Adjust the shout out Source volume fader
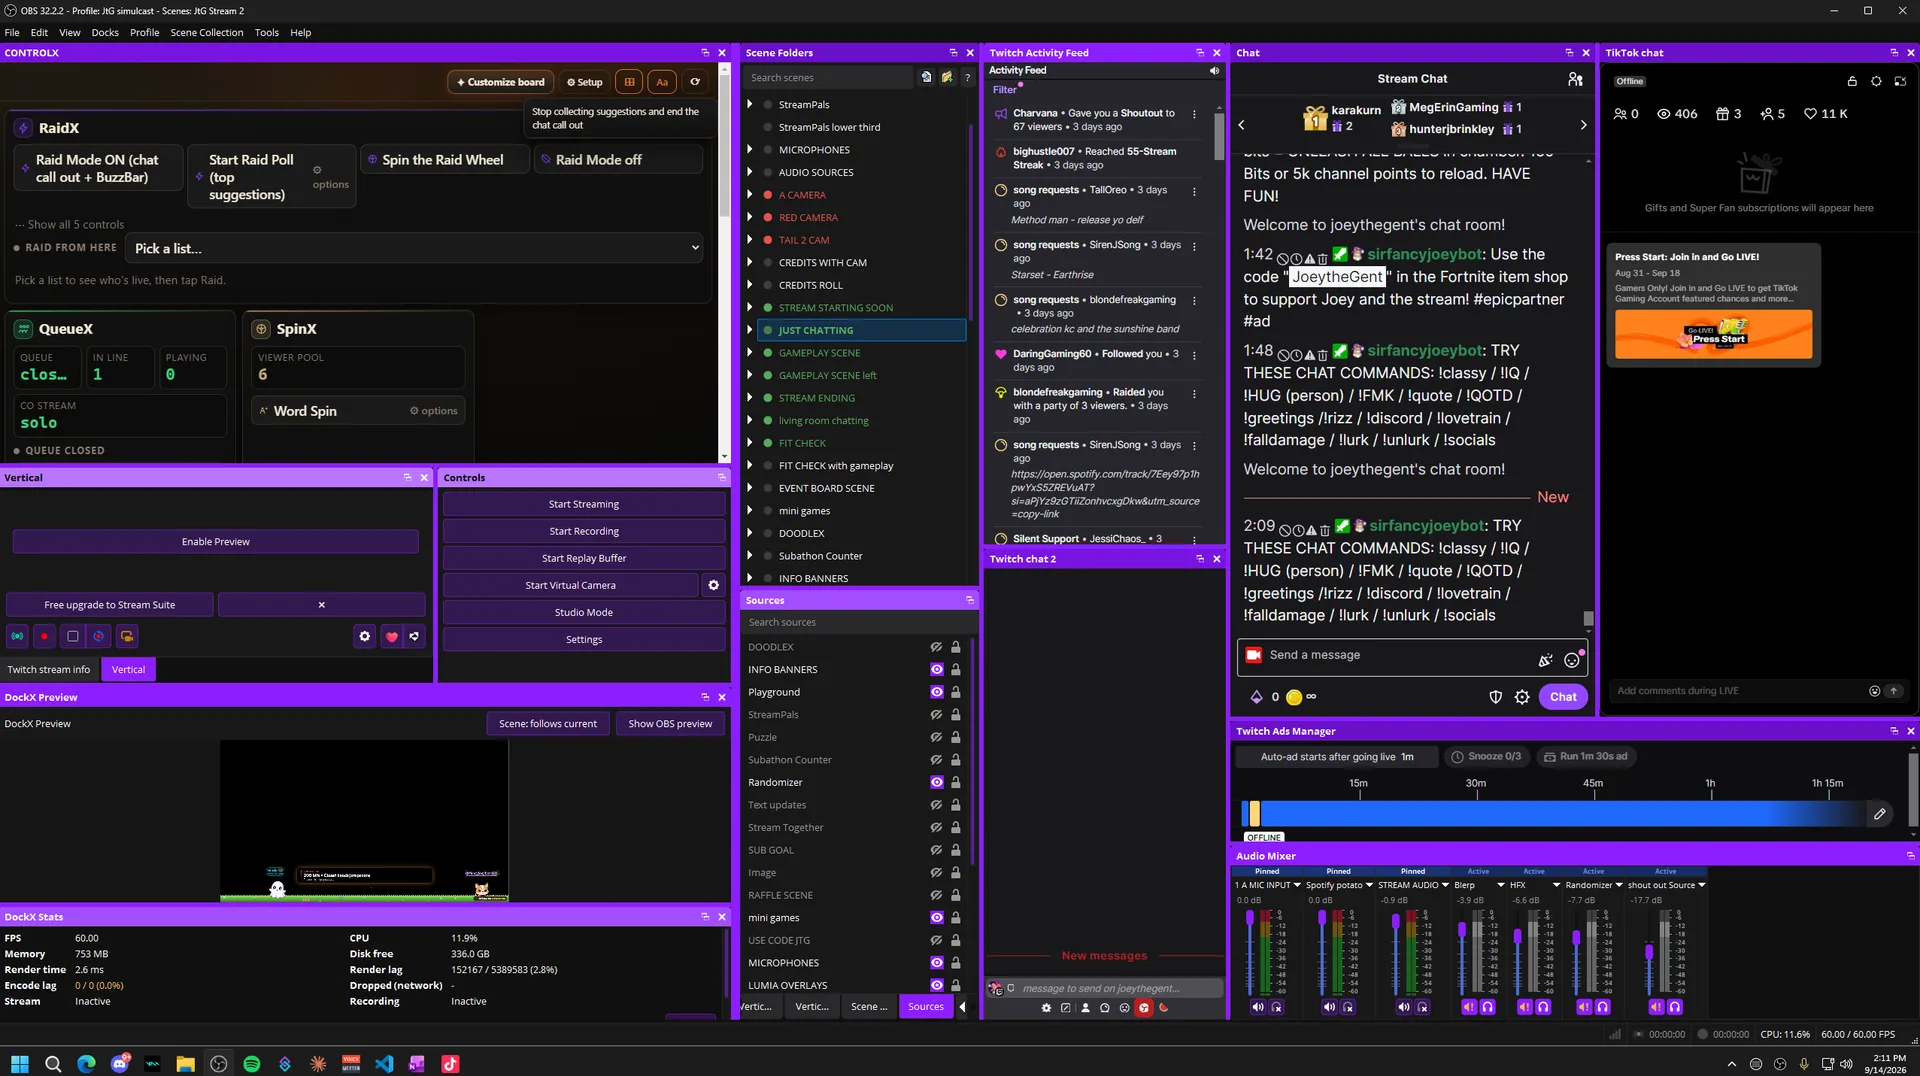Viewport: 1920px width, 1076px height. (1649, 952)
